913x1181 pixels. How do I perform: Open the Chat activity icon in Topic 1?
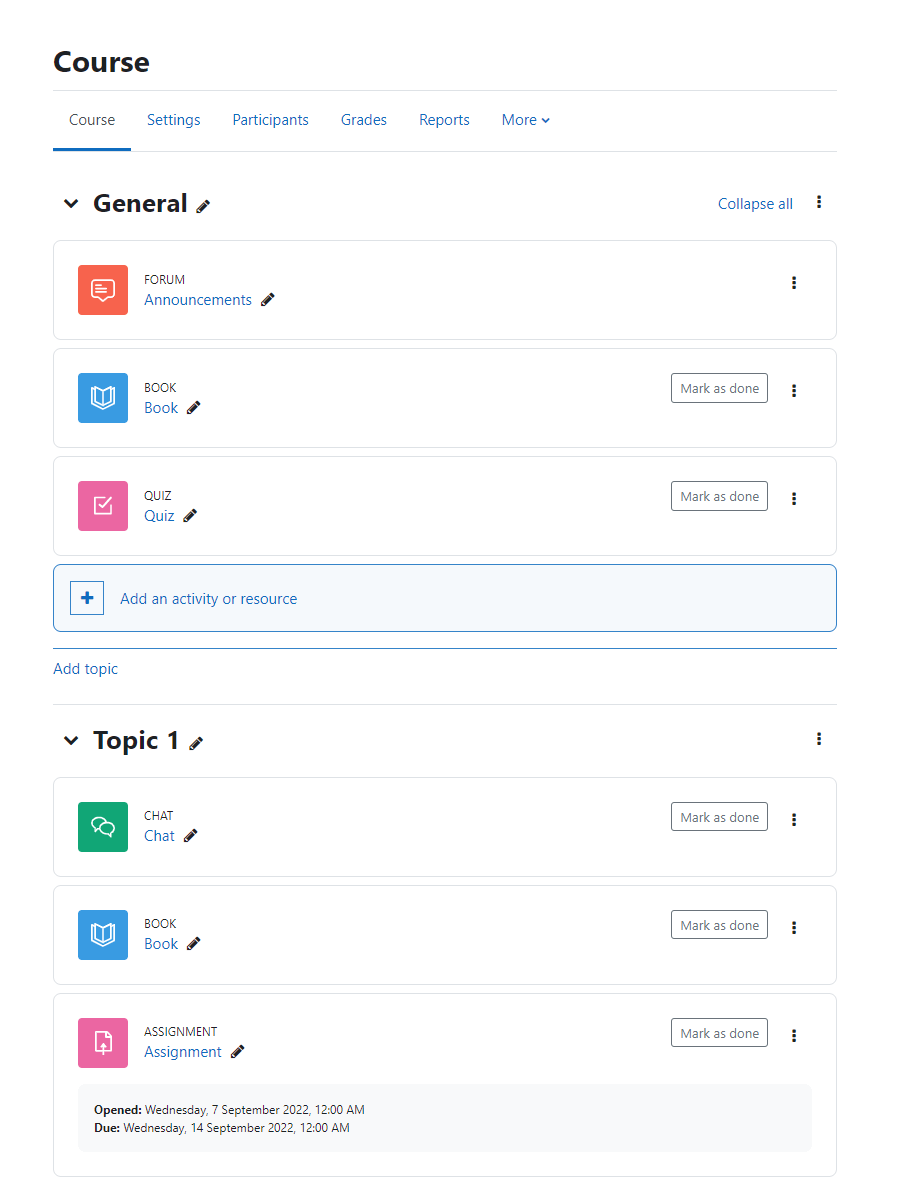(x=102, y=827)
